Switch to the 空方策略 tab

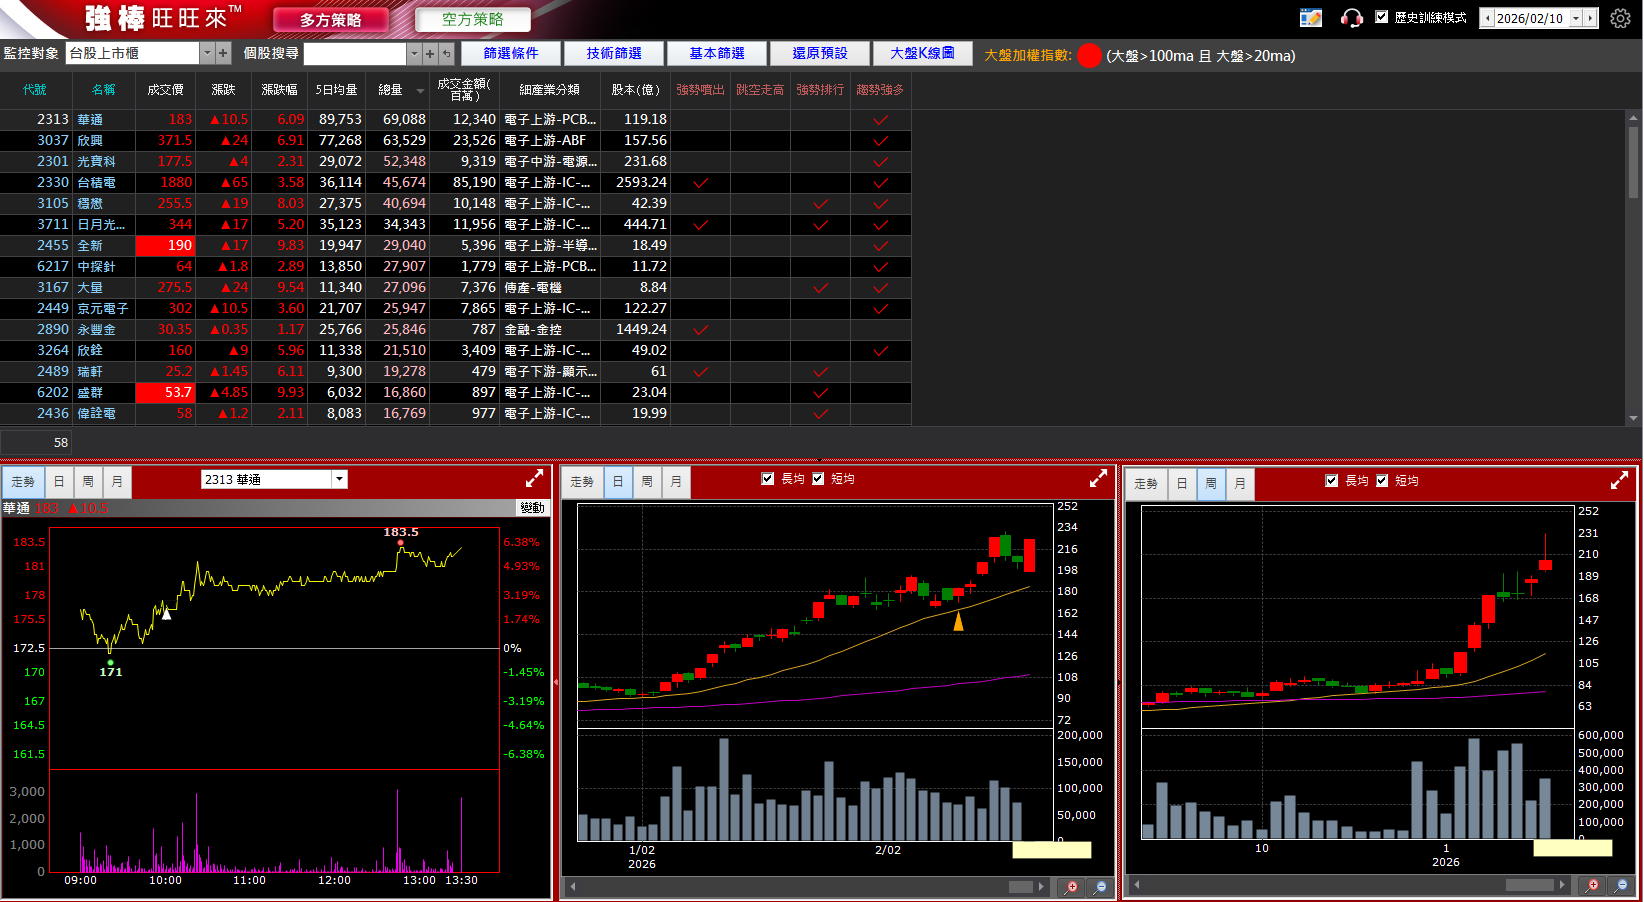[x=472, y=19]
